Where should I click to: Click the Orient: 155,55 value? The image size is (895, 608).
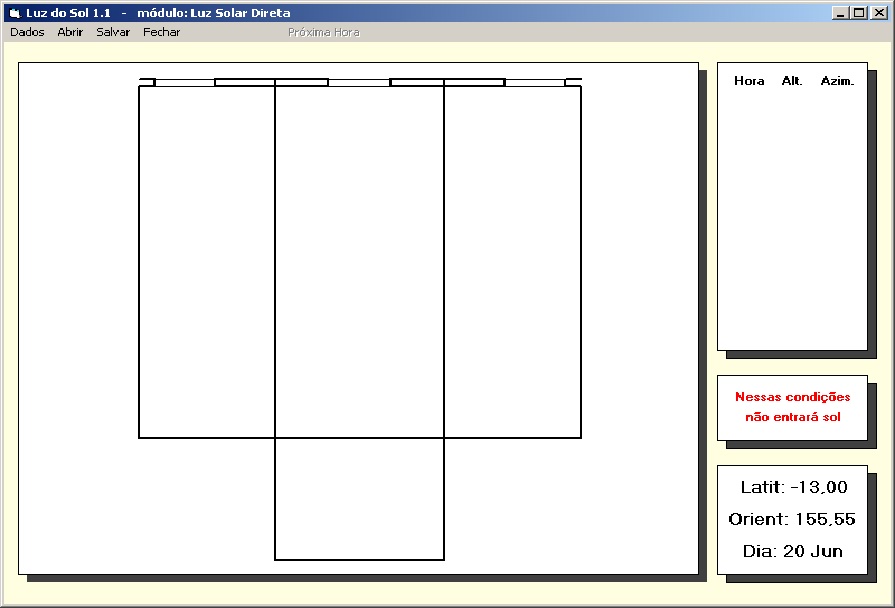[792, 519]
